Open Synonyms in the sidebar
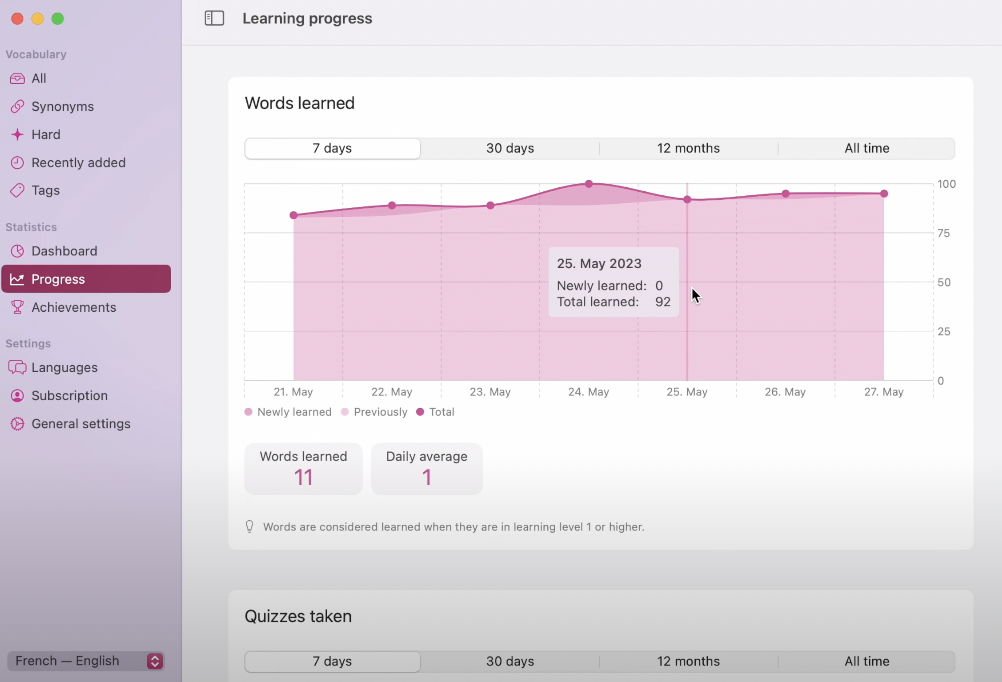 [62, 106]
